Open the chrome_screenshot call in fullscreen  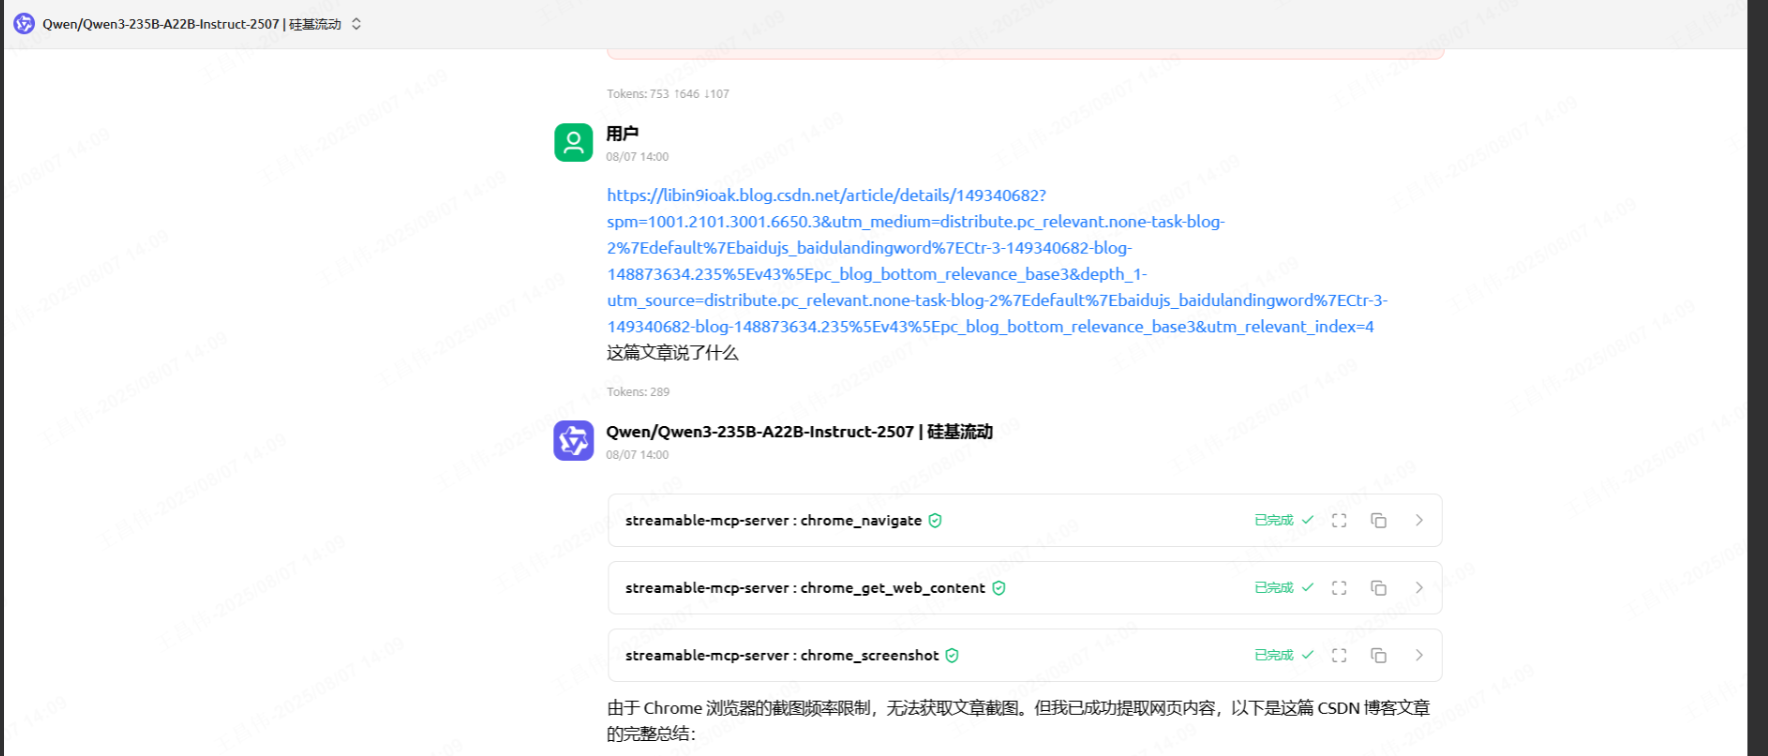[1339, 655]
